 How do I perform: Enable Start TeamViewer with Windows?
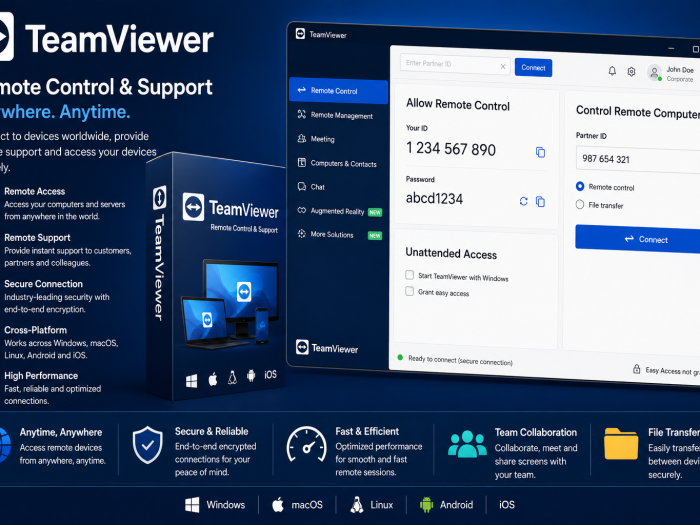click(409, 275)
